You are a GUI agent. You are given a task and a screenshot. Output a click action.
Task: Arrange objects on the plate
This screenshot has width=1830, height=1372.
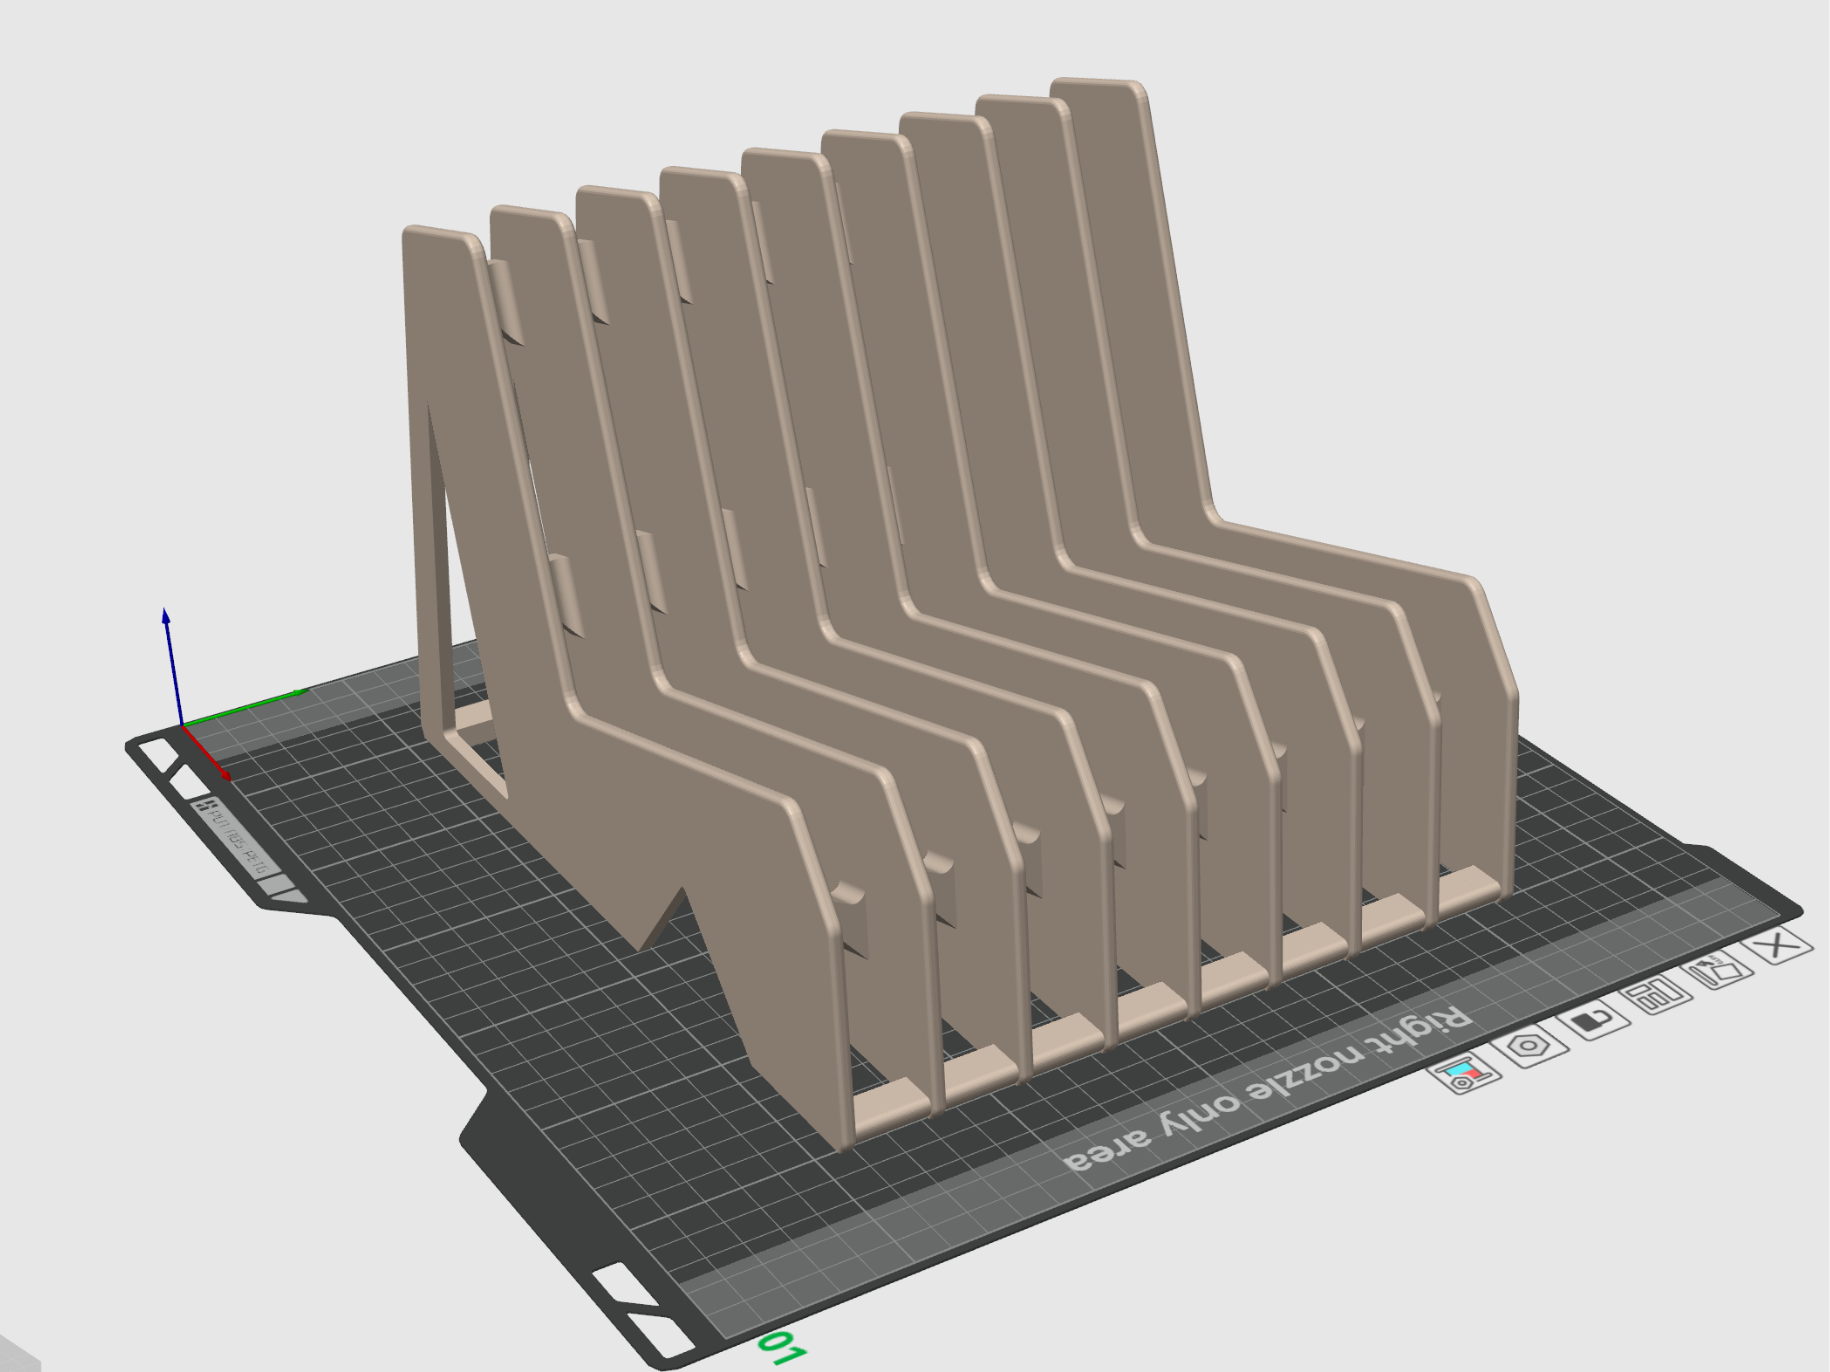pos(1658,996)
